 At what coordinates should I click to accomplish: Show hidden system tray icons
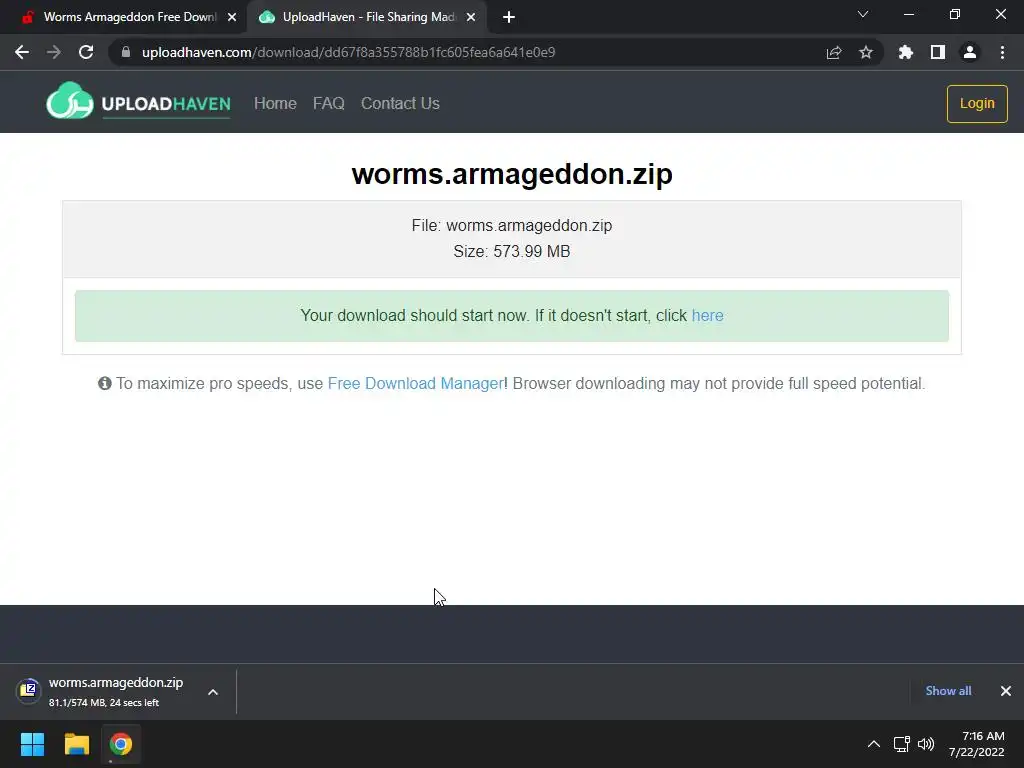point(873,744)
